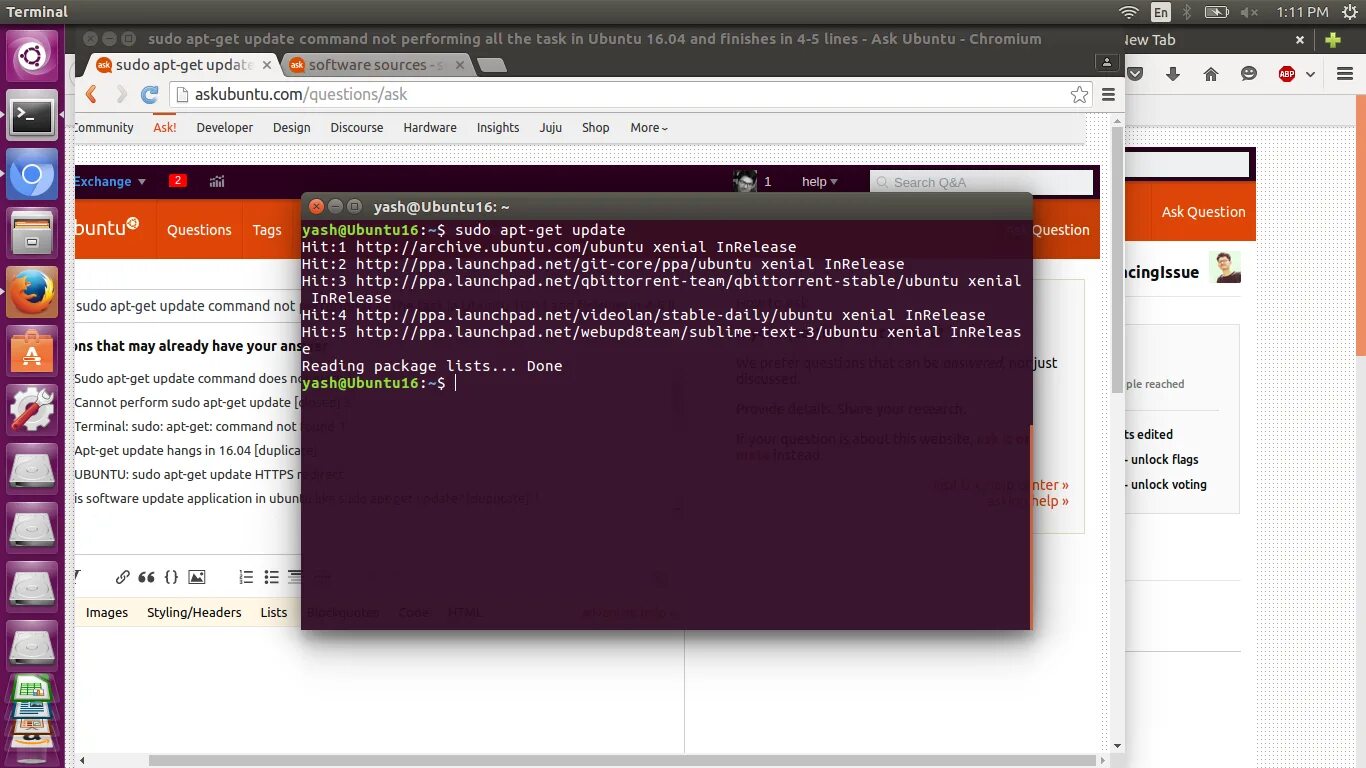Open the Ubuntu Dash from the launcher
Image resolution: width=1366 pixels, height=768 pixels.
(x=32, y=56)
